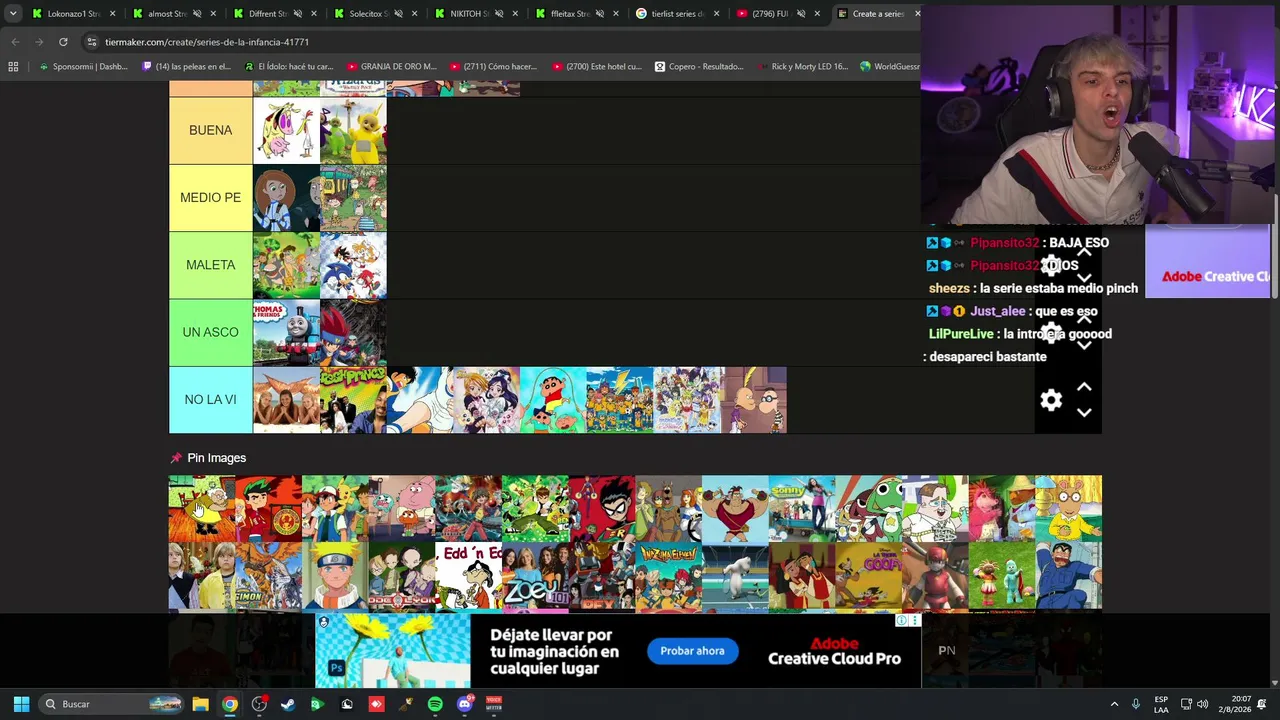The height and width of the screenshot is (720, 1280).
Task: Move the NO LA VI tier up with its arrow
Action: coord(1084,387)
